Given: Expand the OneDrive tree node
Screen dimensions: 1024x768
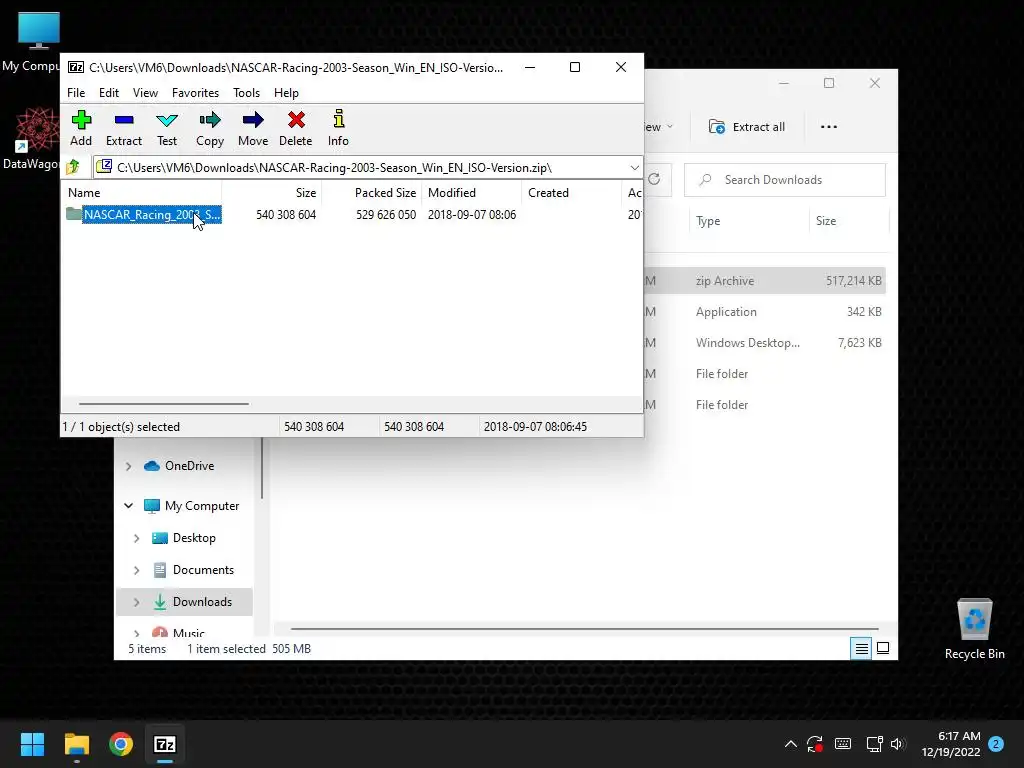Looking at the screenshot, I should (128, 466).
